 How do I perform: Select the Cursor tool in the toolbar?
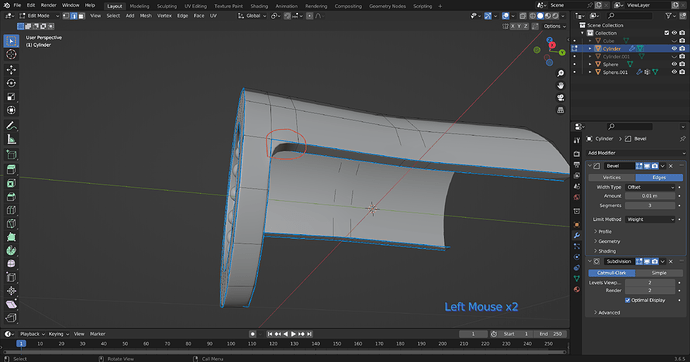coord(11,55)
